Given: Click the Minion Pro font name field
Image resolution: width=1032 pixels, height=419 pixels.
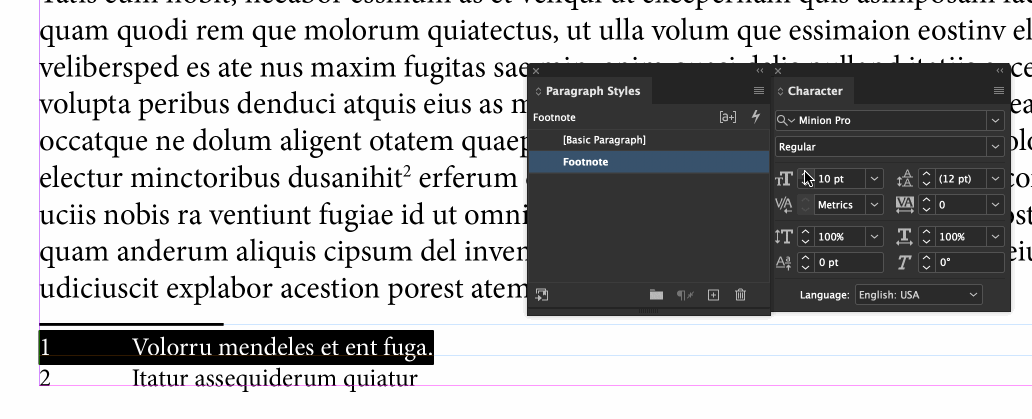Looking at the screenshot, I should click(x=892, y=120).
